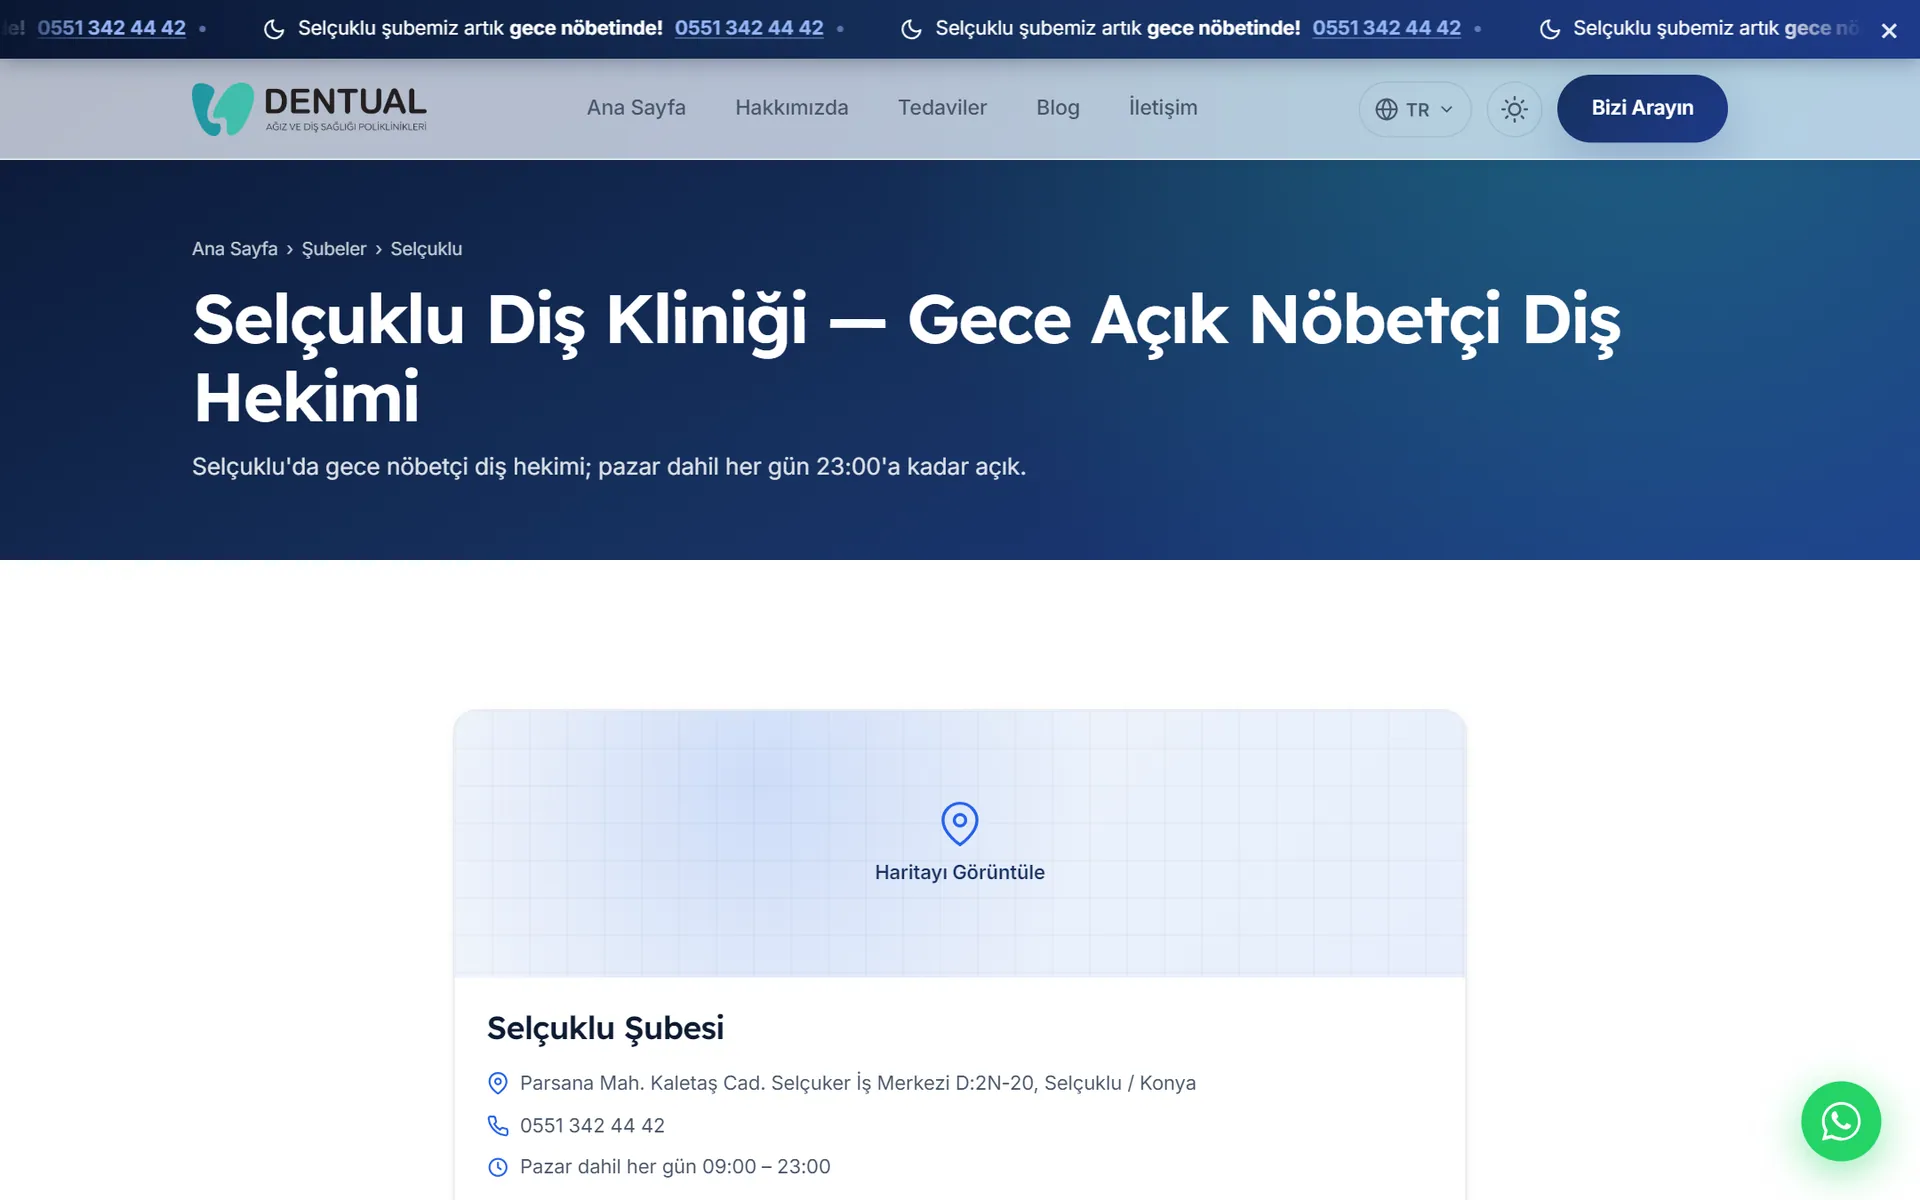Open the Hakkımızda menu item

point(791,108)
